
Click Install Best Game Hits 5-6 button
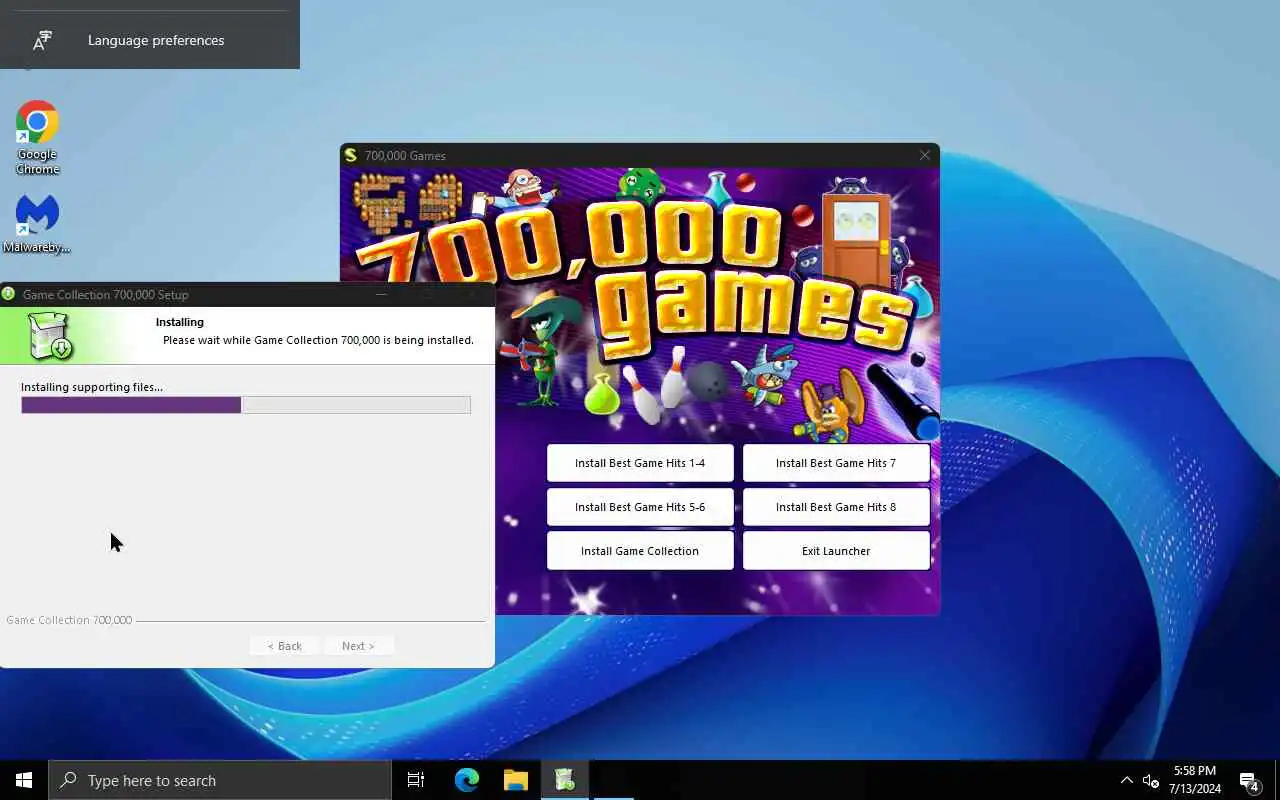[640, 507]
